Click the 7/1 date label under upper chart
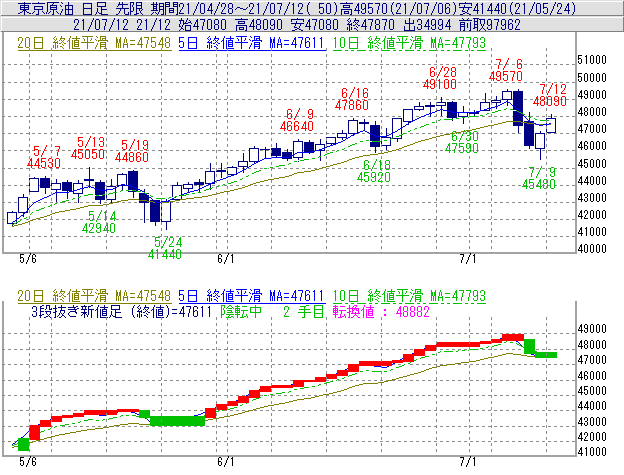This screenshot has height=475, width=624. 468,259
